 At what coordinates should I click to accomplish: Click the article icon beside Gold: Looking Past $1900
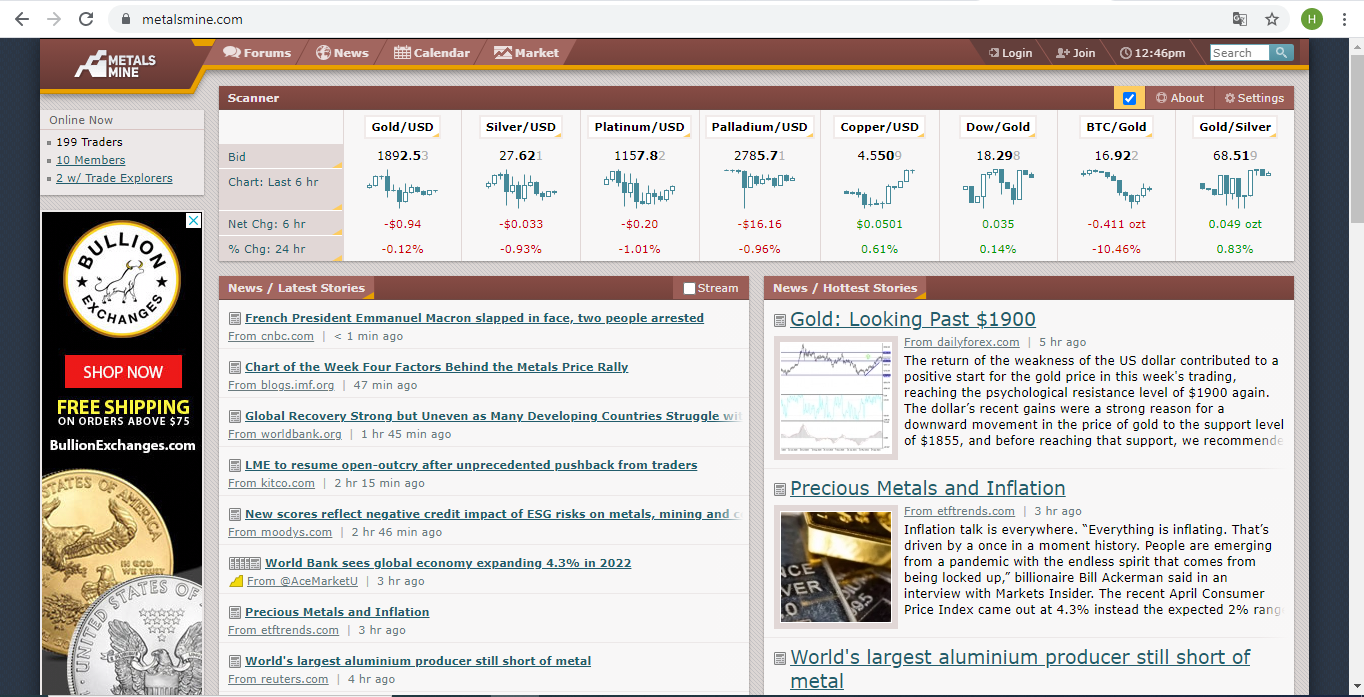click(780, 320)
